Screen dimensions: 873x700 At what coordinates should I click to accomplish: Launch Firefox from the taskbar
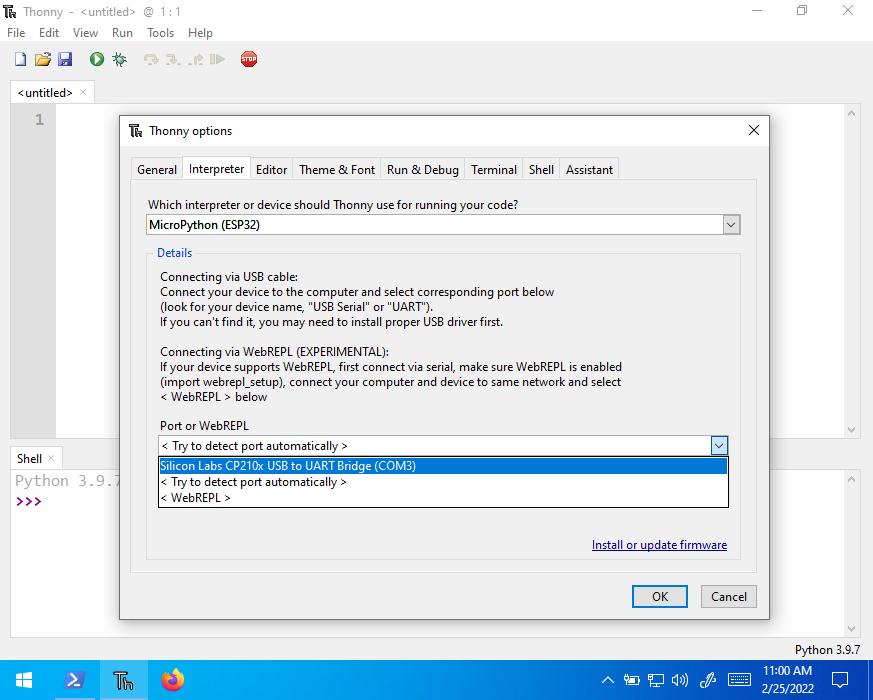click(x=173, y=680)
